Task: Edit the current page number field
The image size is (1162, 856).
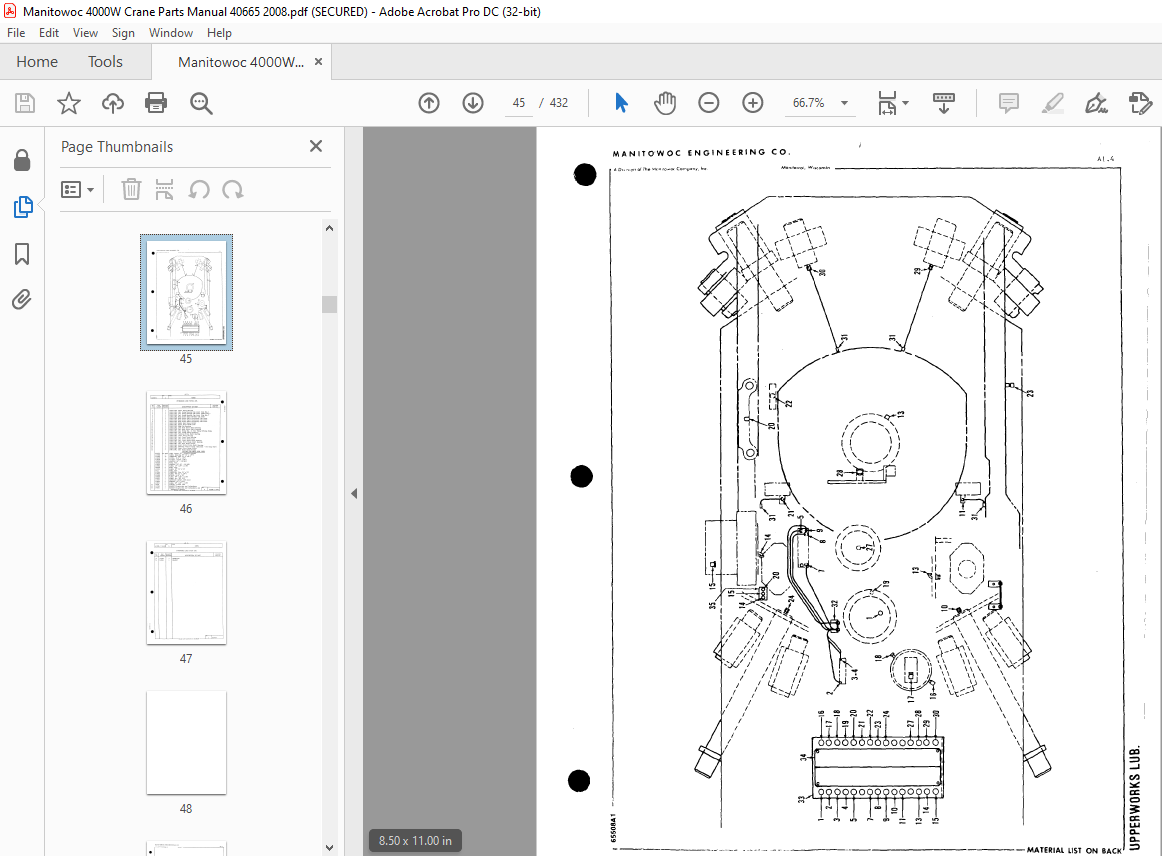Action: [x=519, y=103]
